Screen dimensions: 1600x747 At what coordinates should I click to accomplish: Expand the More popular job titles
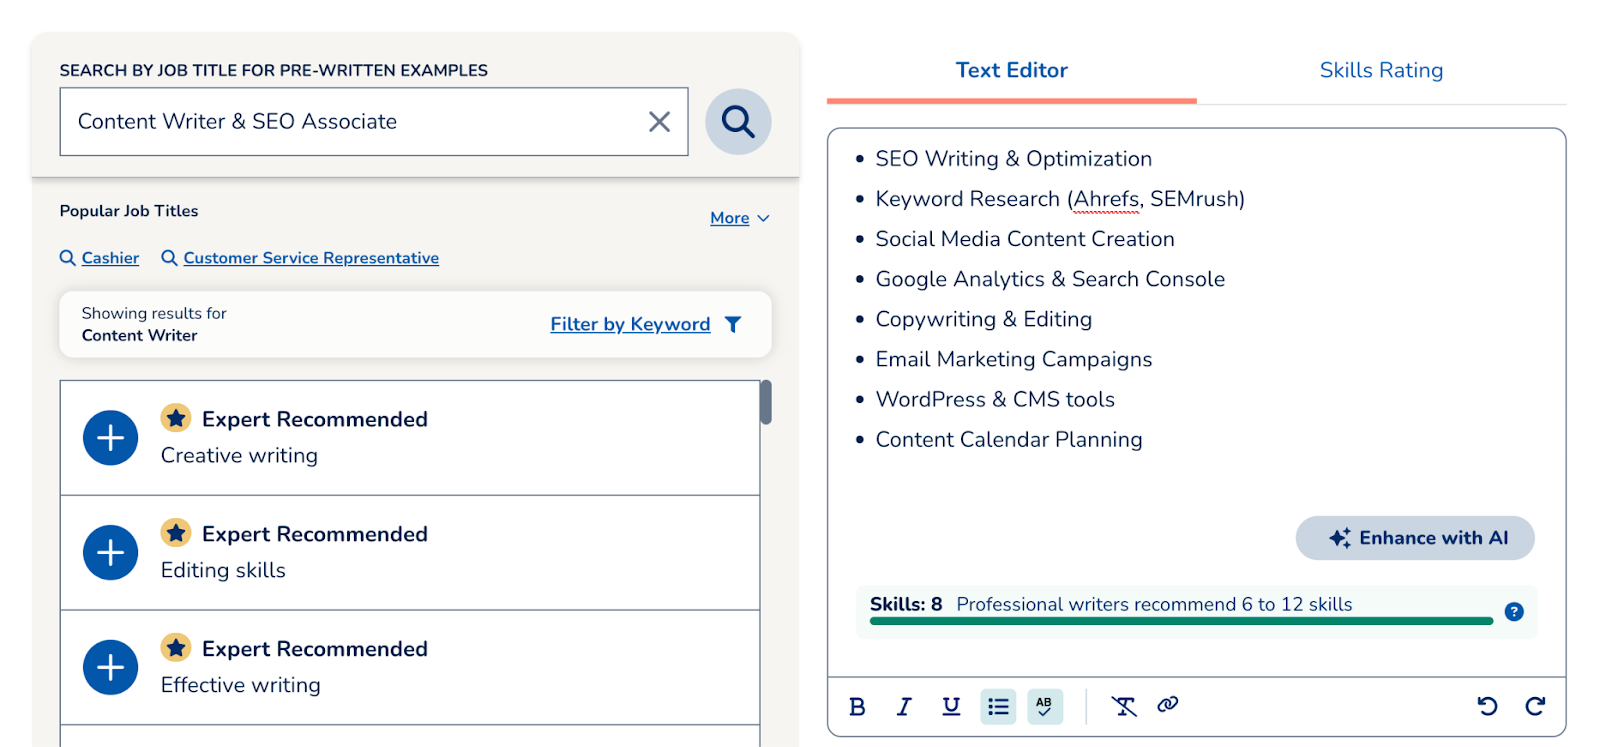point(740,218)
